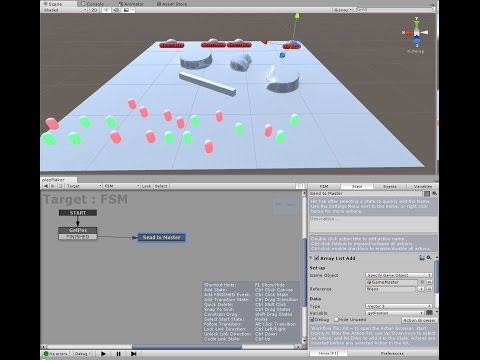Open the Console tab
The width and height of the screenshot is (480, 360).
click(x=93, y=4)
